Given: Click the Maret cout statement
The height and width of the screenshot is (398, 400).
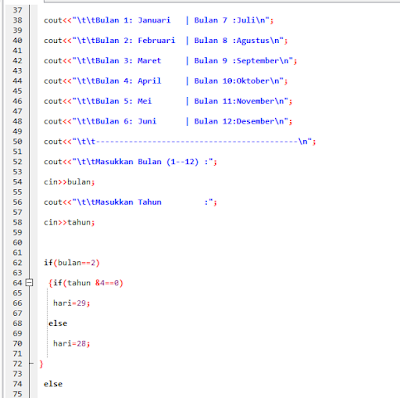Looking at the screenshot, I should tap(170, 61).
